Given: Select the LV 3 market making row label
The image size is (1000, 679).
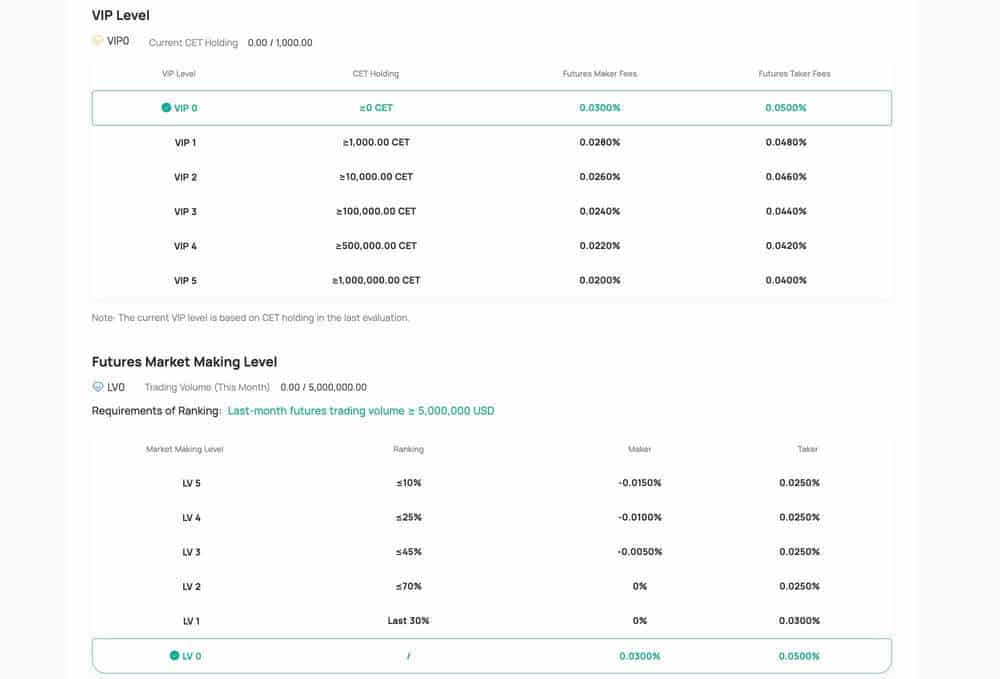Looking at the screenshot, I should point(191,552).
